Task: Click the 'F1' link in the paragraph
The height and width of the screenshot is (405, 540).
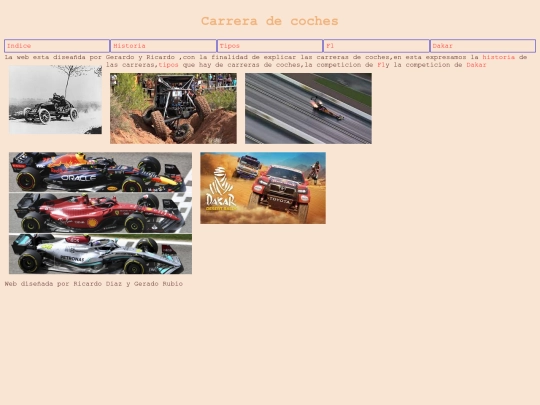Action: [x=381, y=65]
